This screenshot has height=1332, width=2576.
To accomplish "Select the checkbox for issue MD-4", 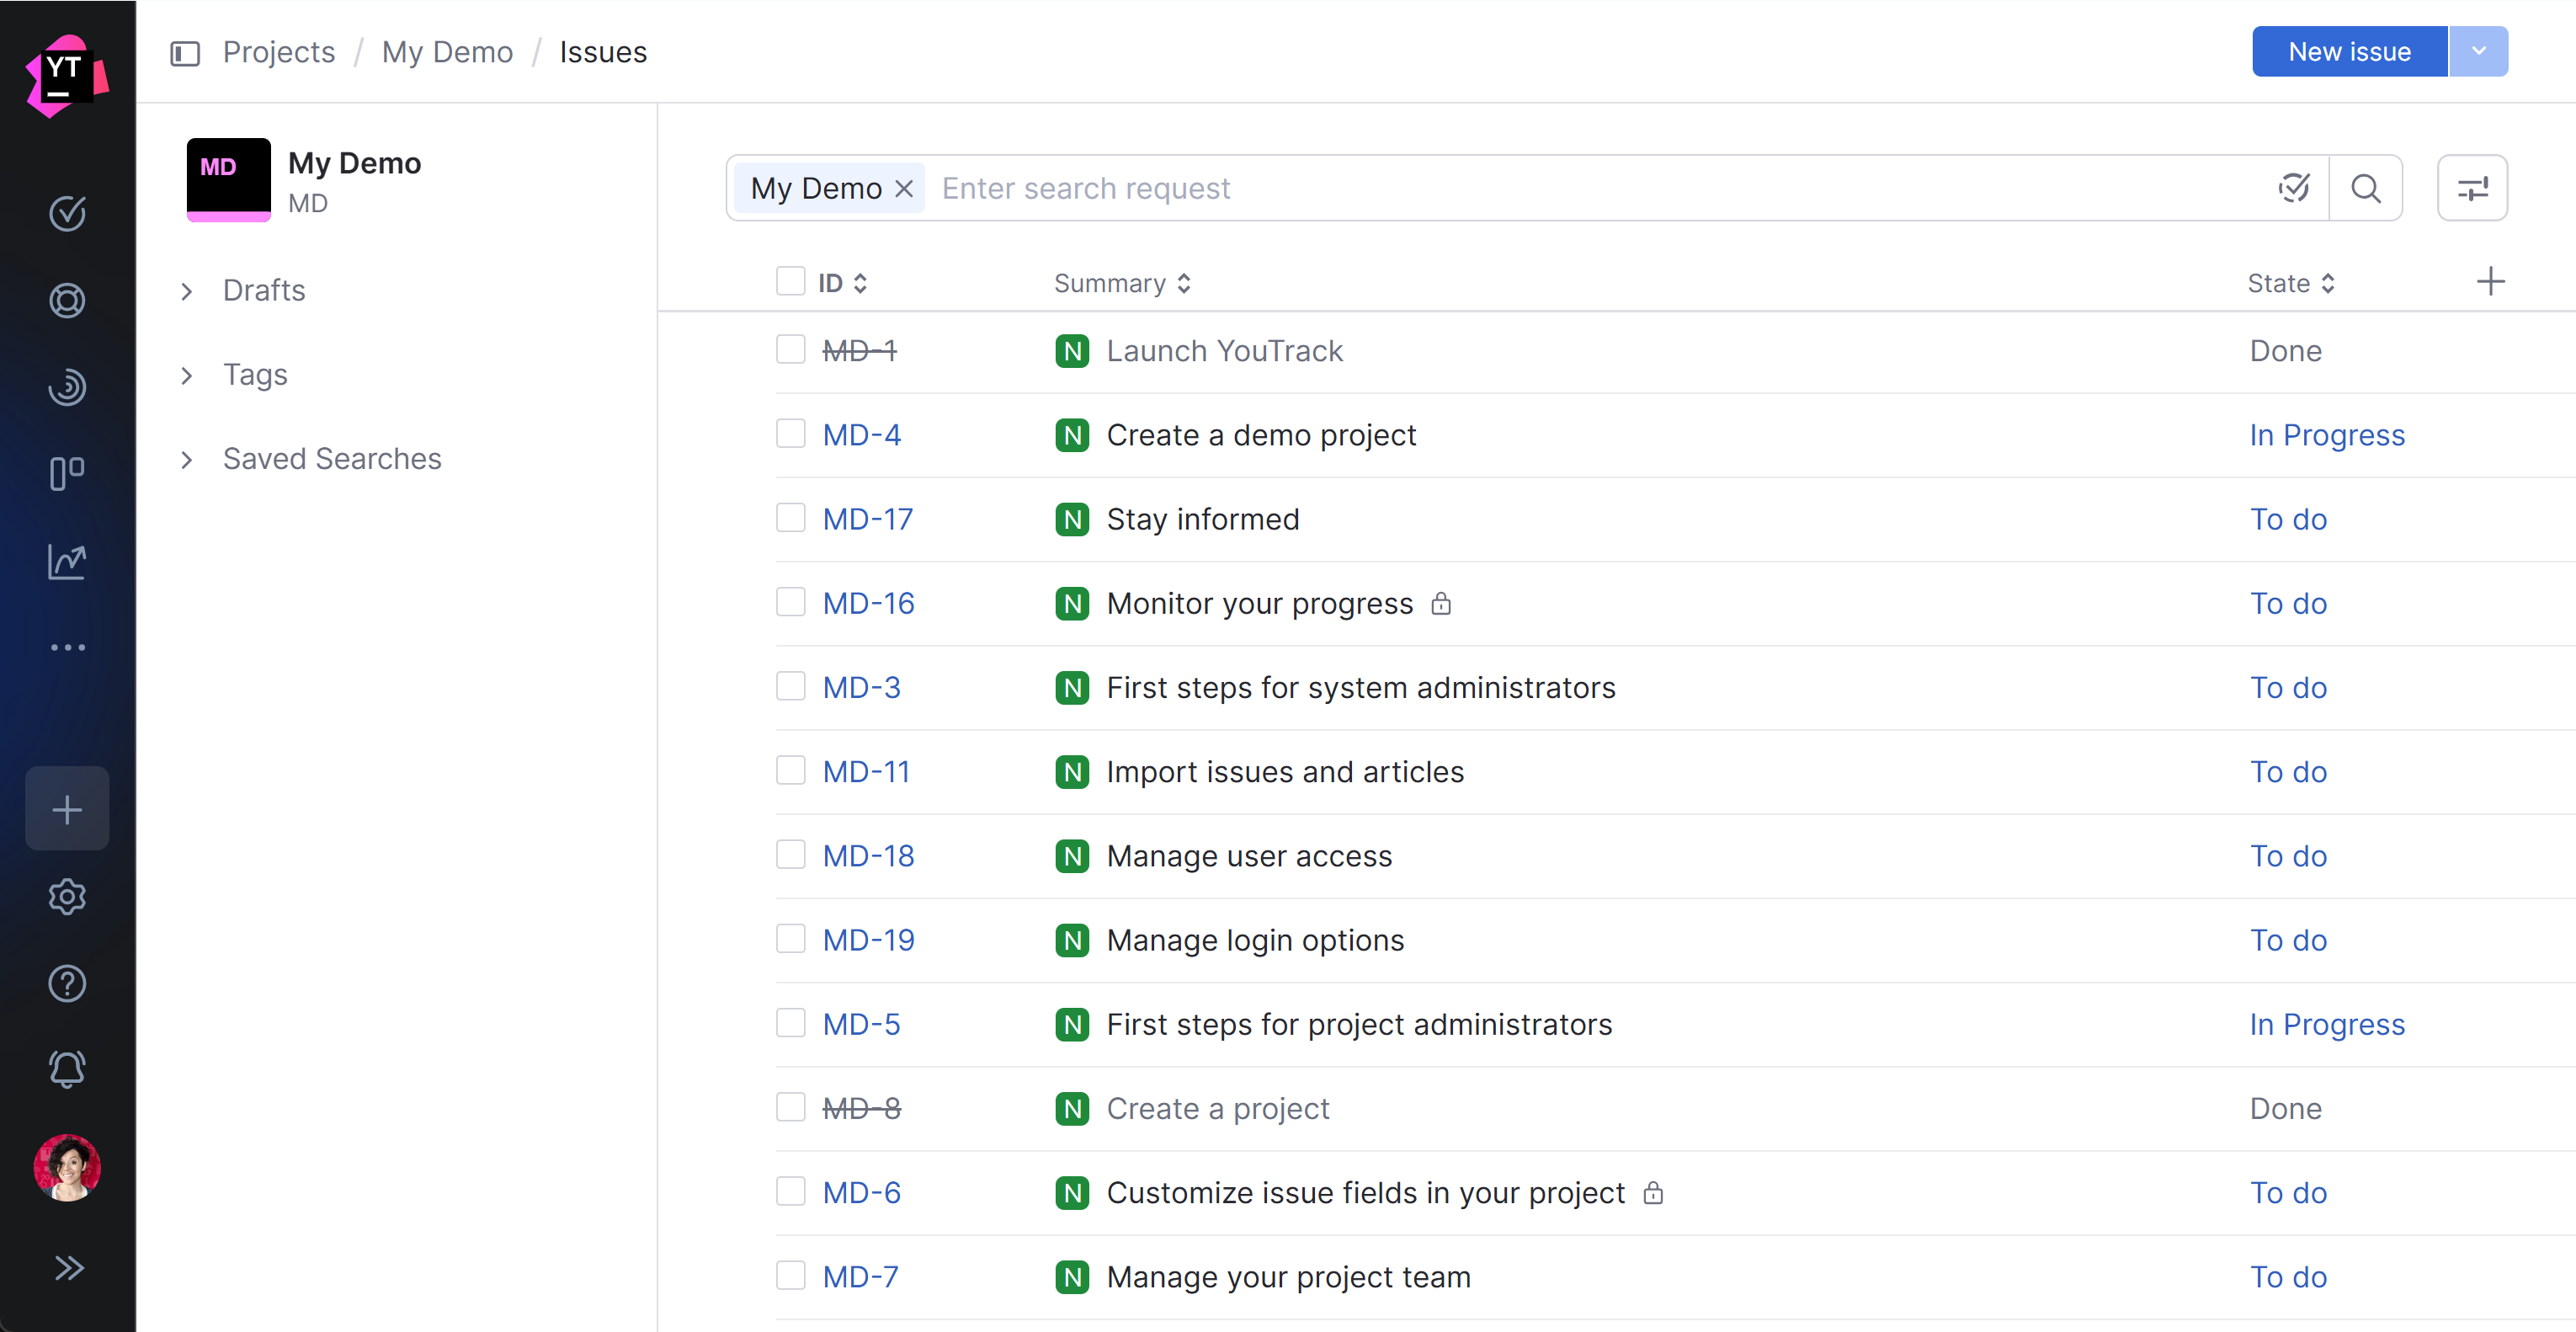I will pyautogui.click(x=790, y=433).
